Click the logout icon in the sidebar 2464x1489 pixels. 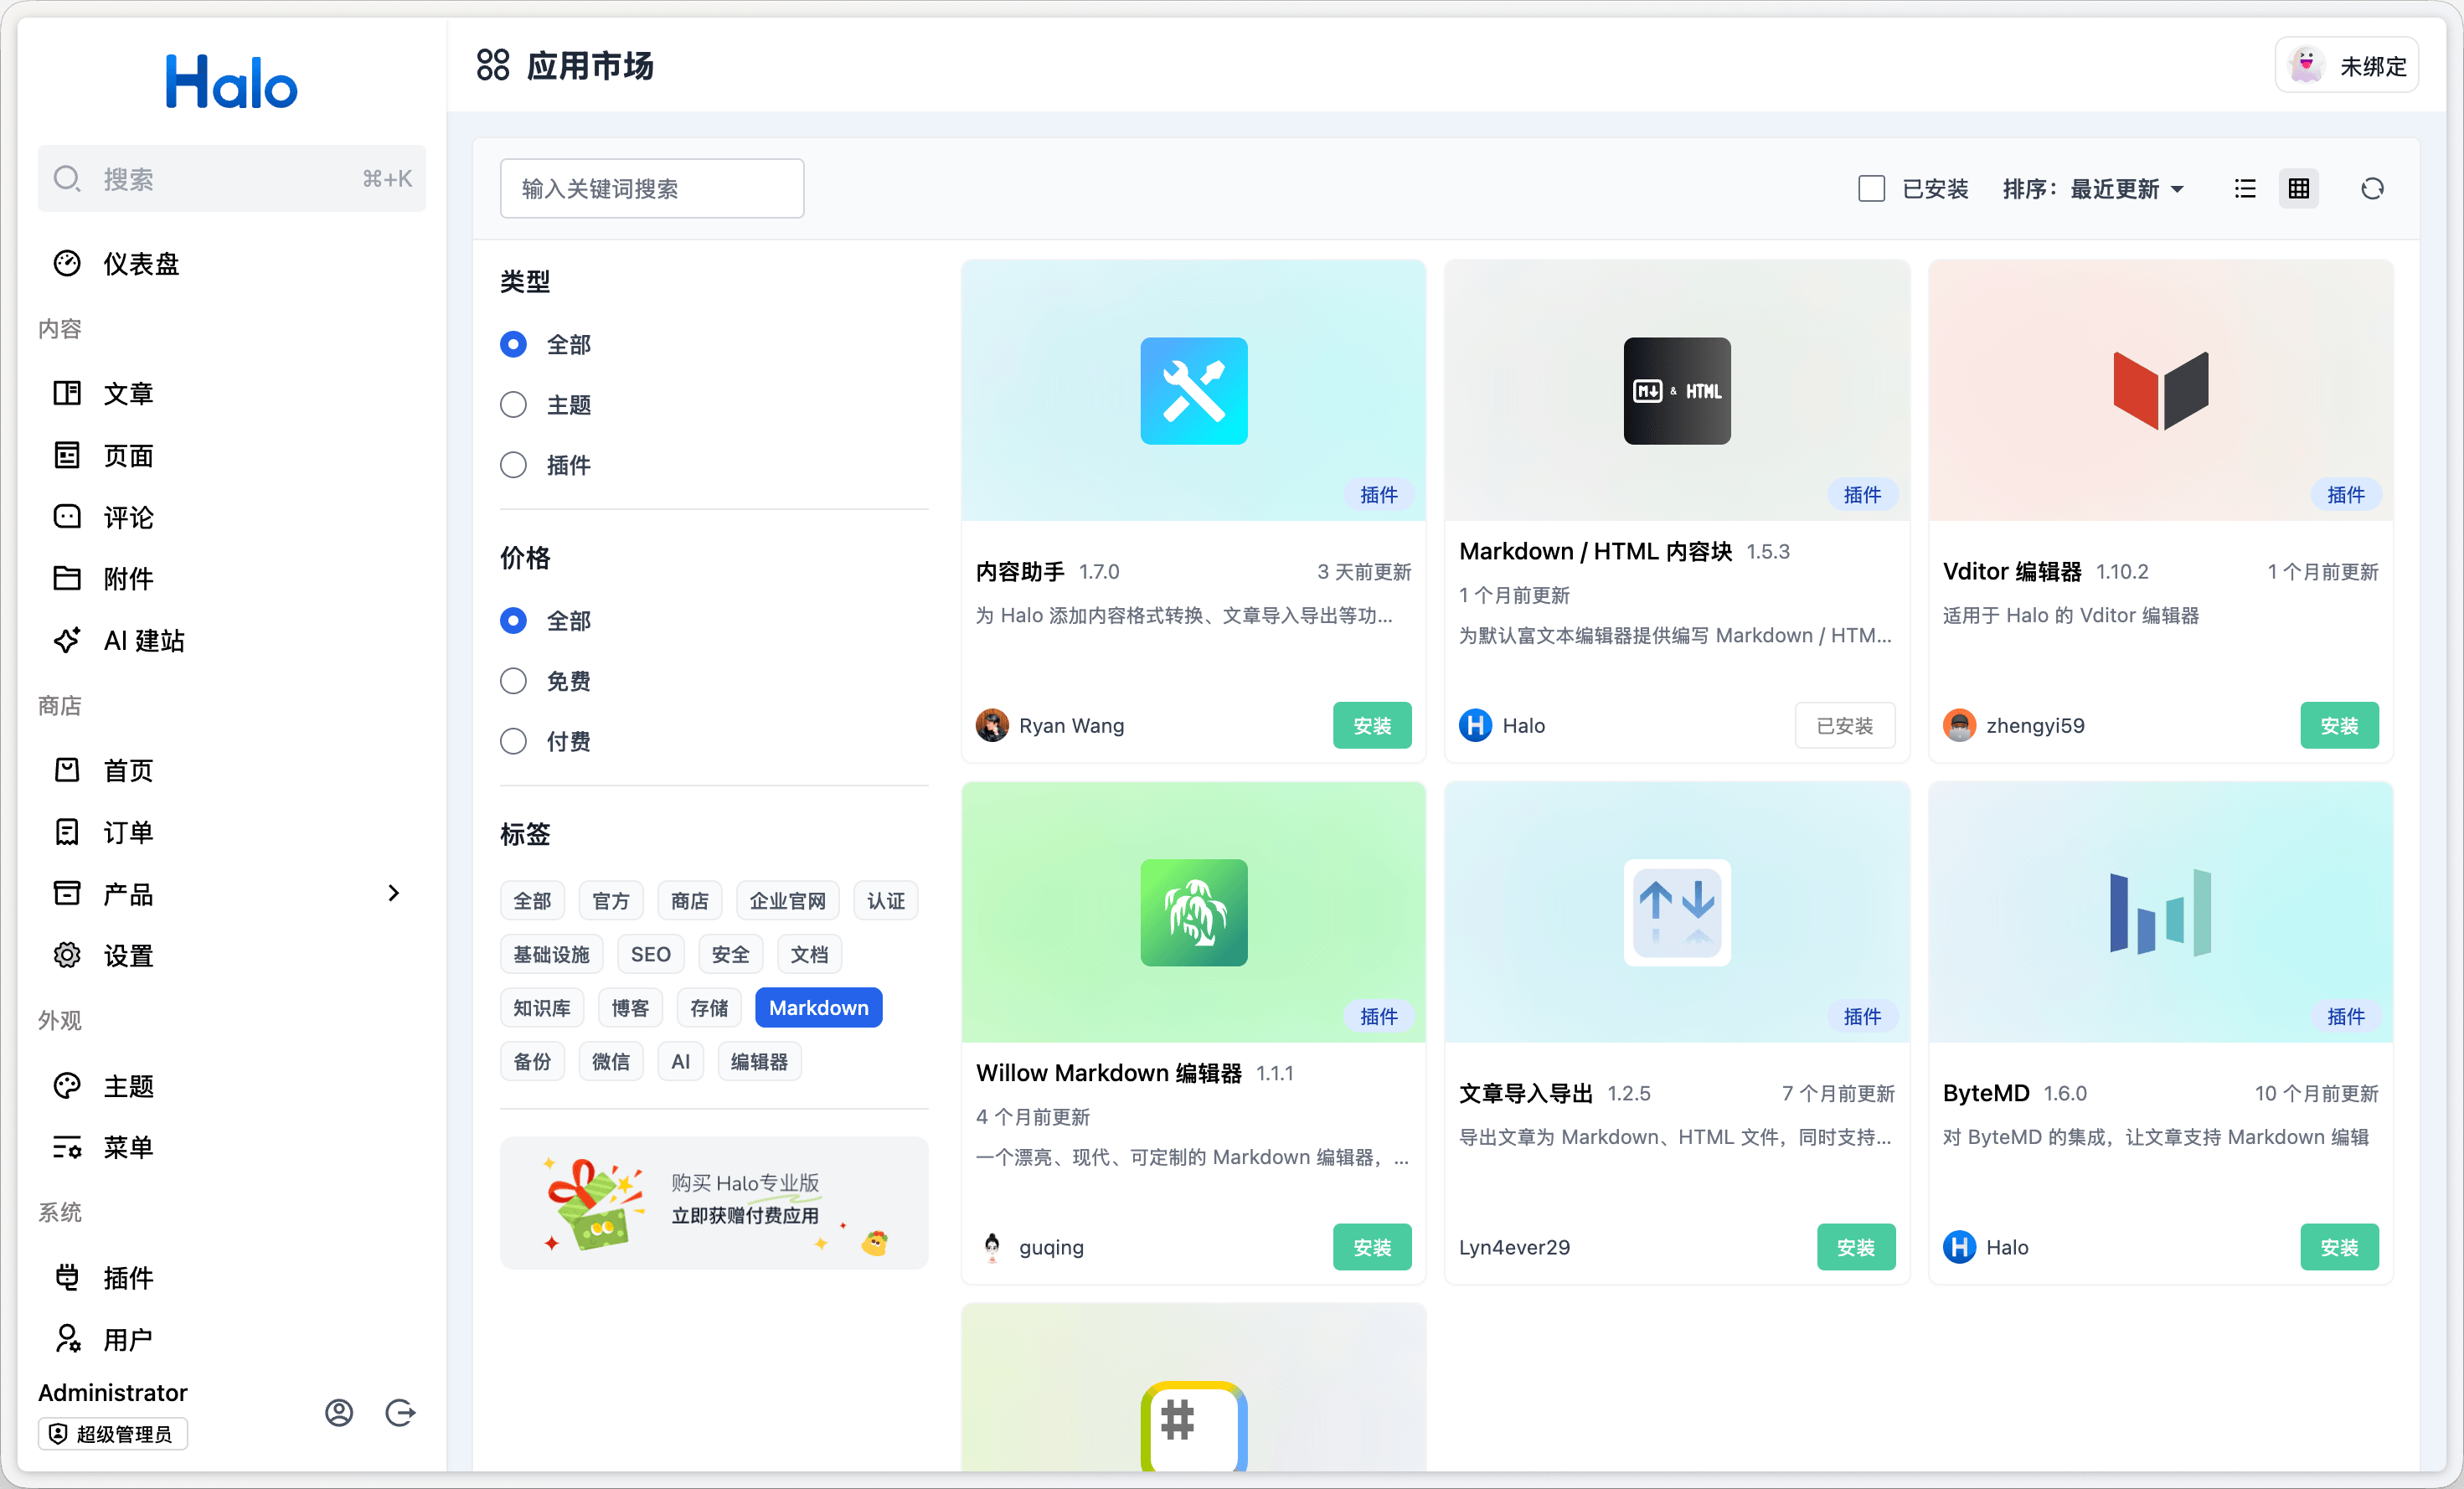coord(400,1412)
